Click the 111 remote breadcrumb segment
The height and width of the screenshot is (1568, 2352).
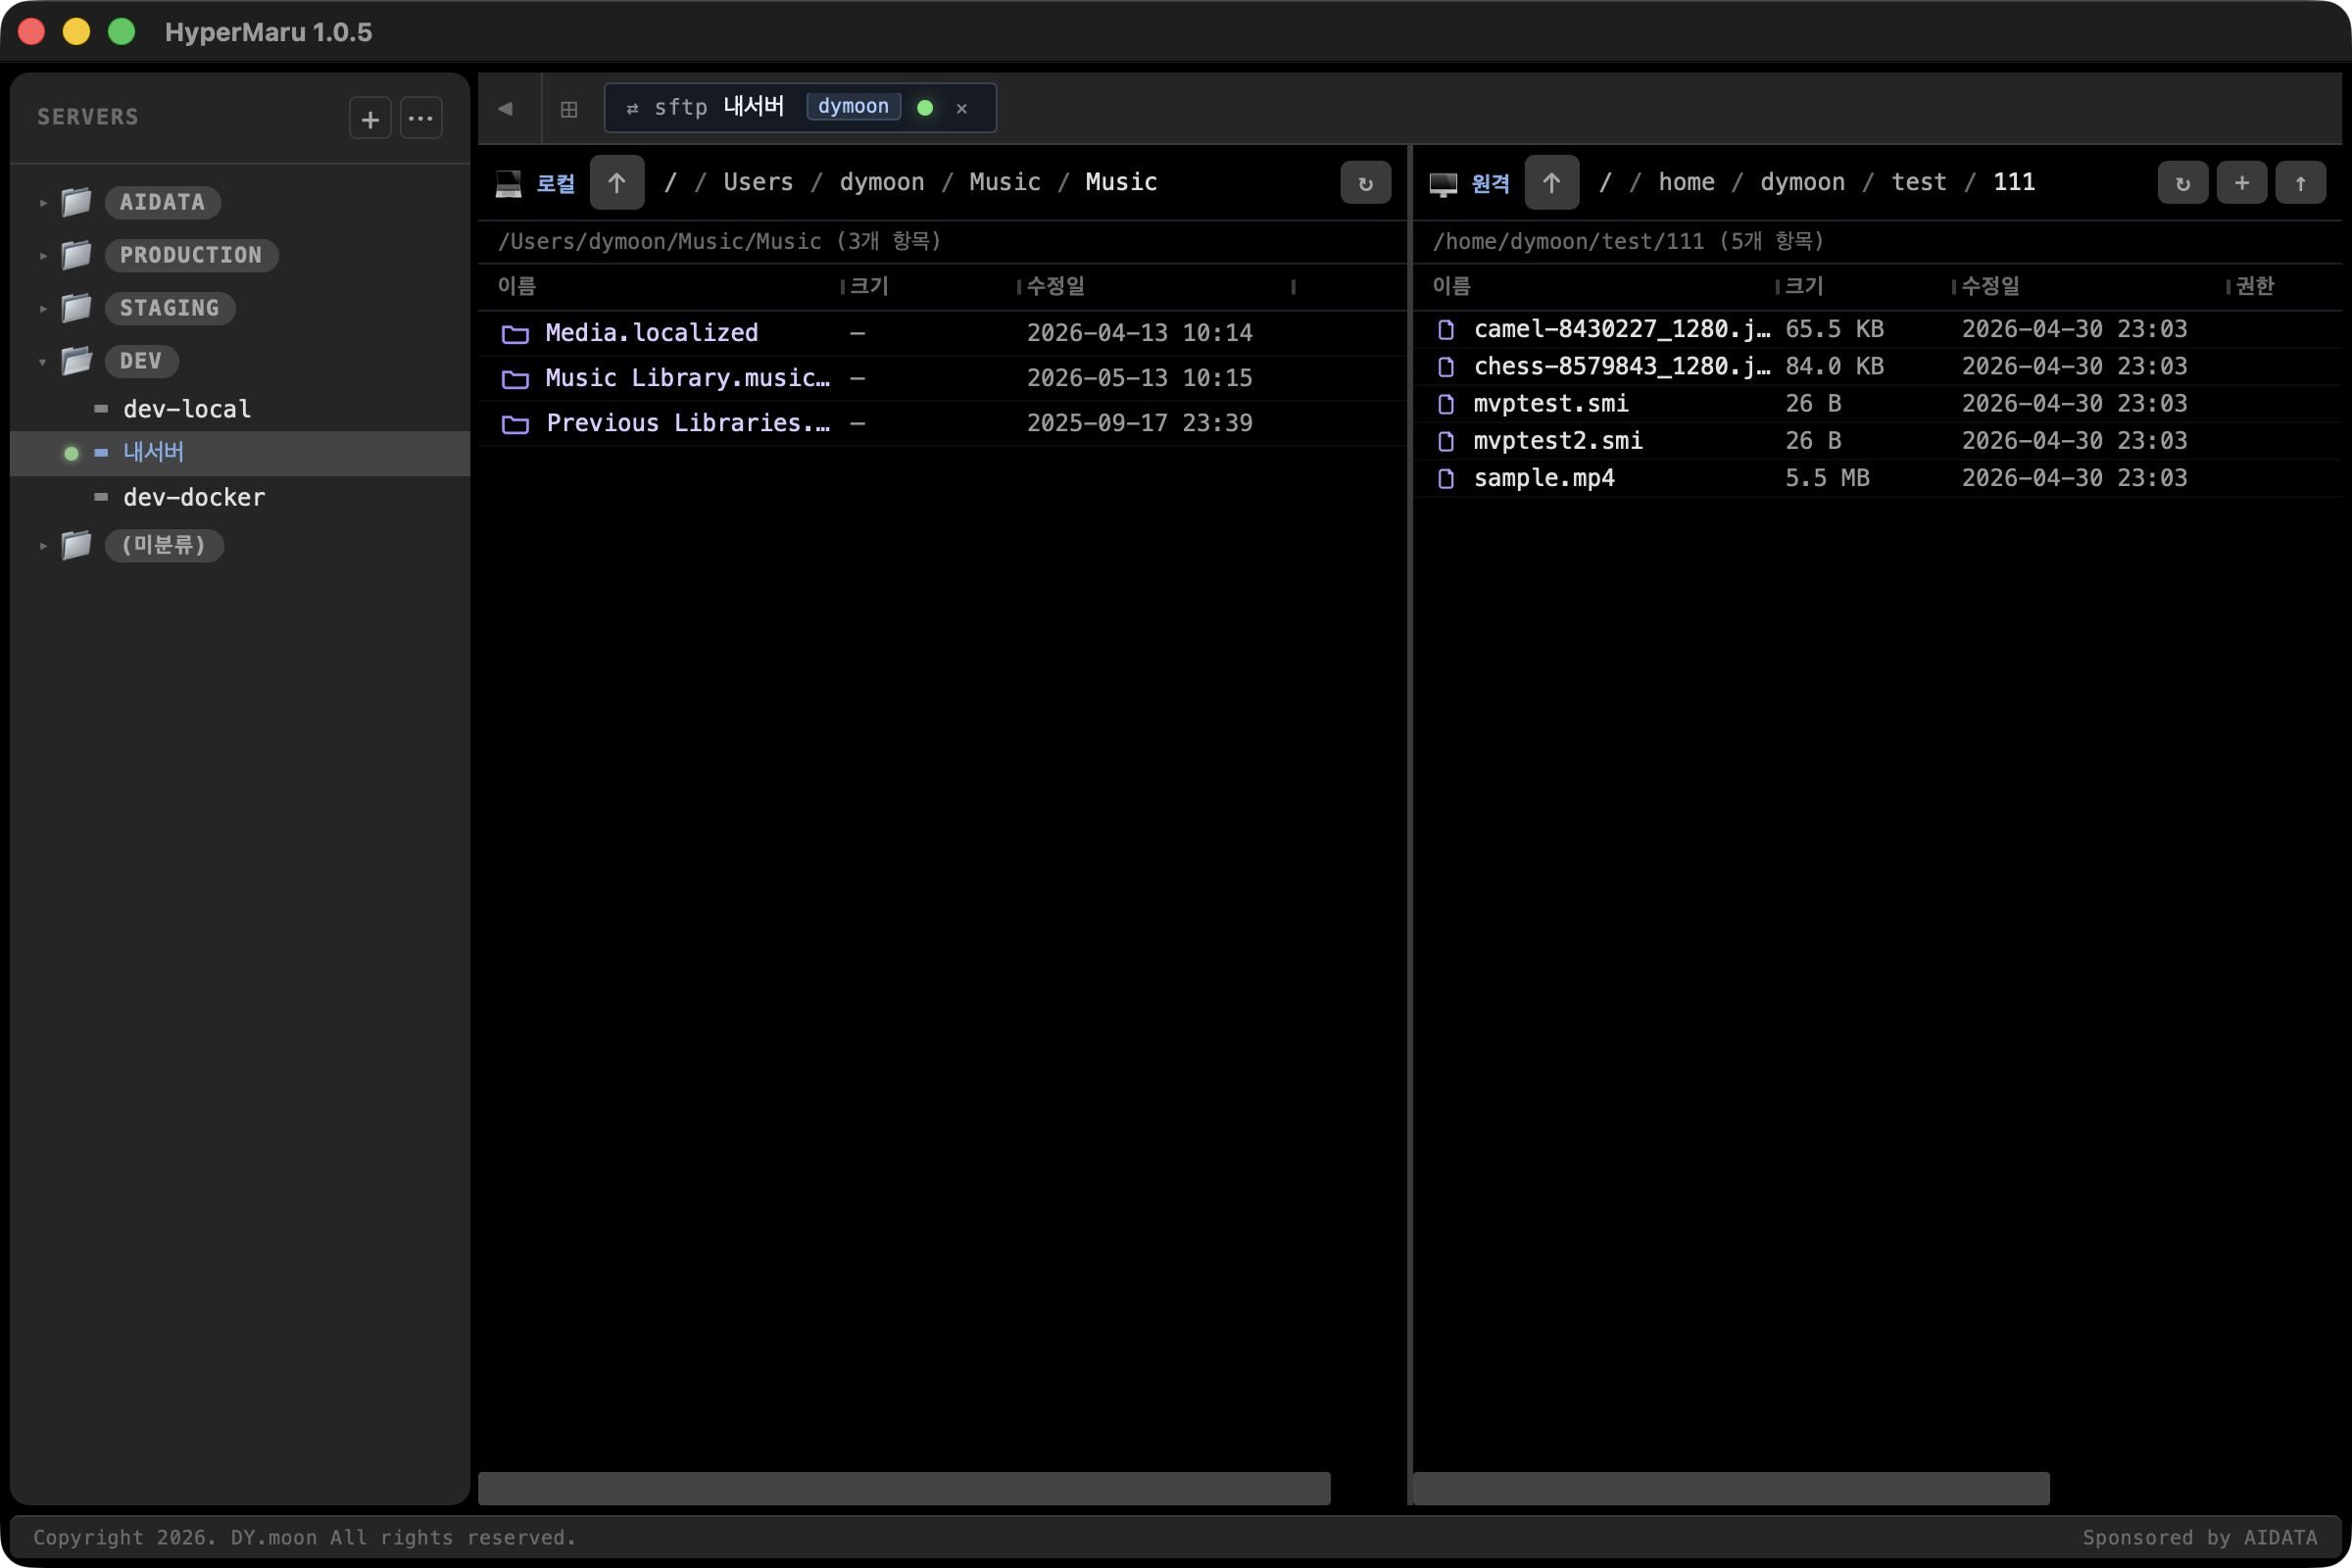tap(2014, 182)
